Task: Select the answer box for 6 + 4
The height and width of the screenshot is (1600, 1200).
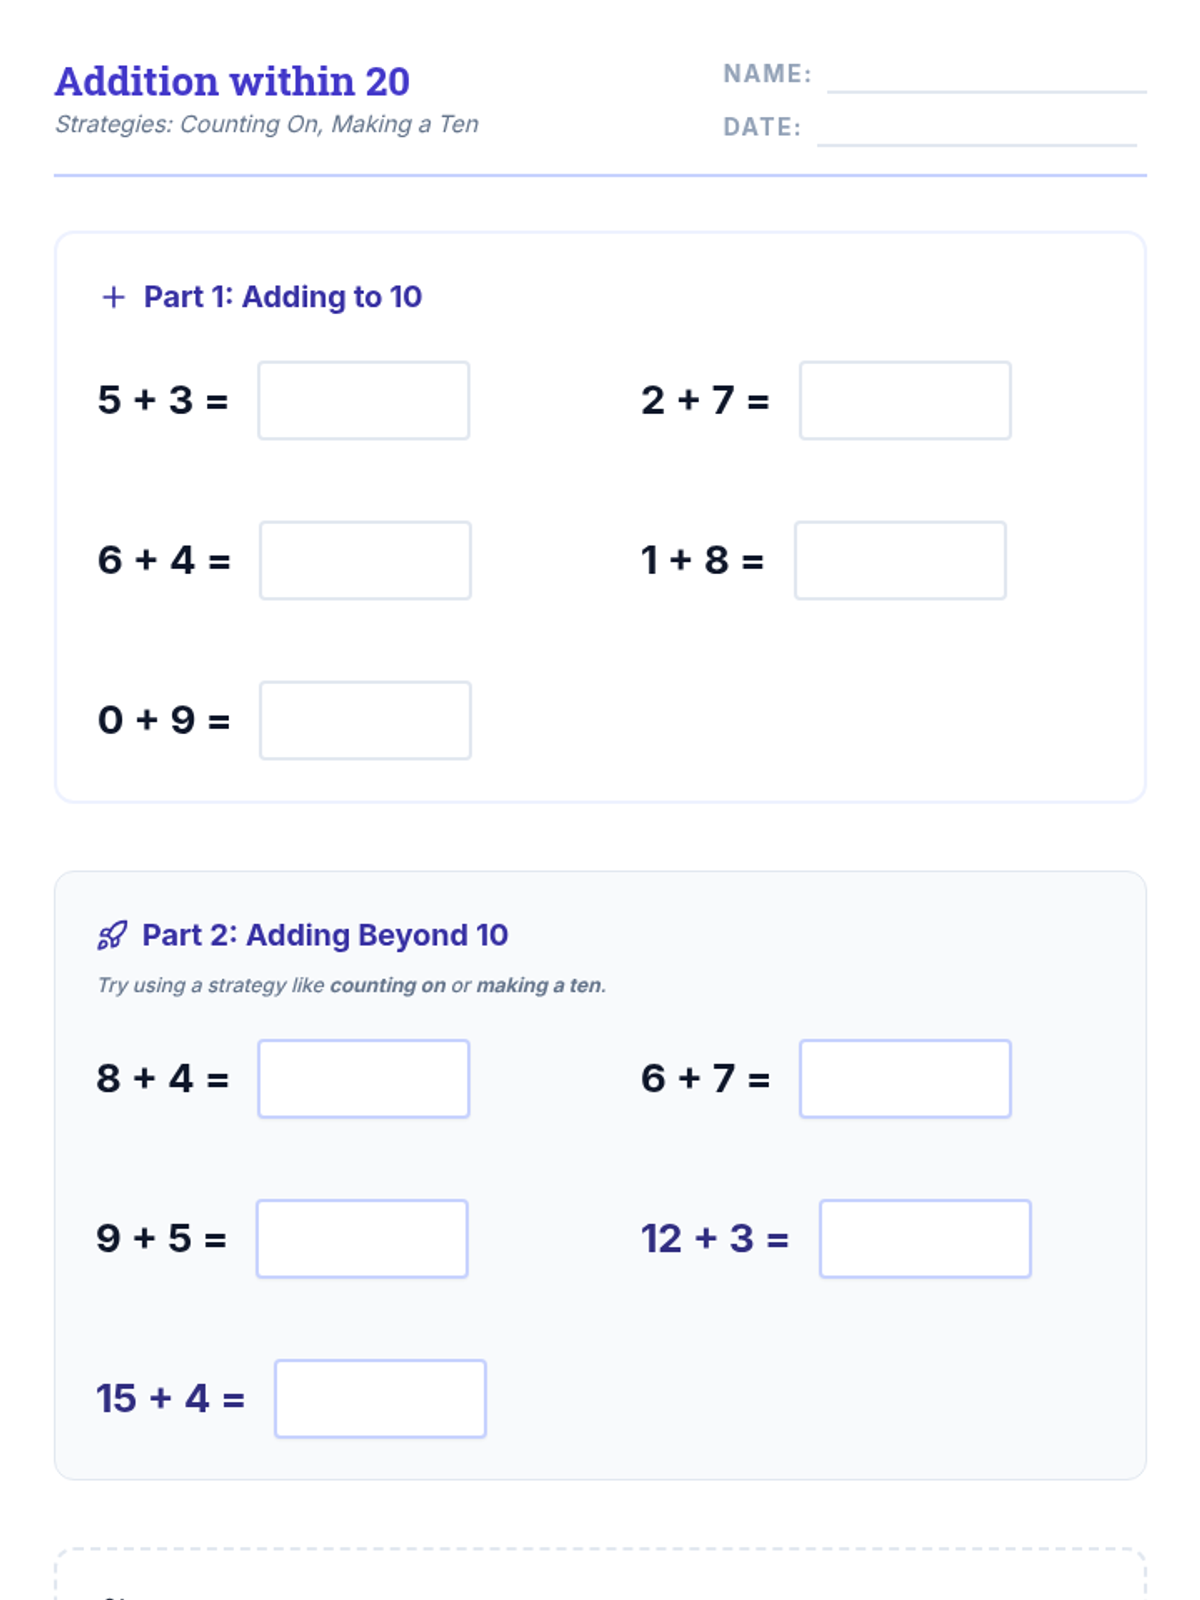Action: click(365, 561)
